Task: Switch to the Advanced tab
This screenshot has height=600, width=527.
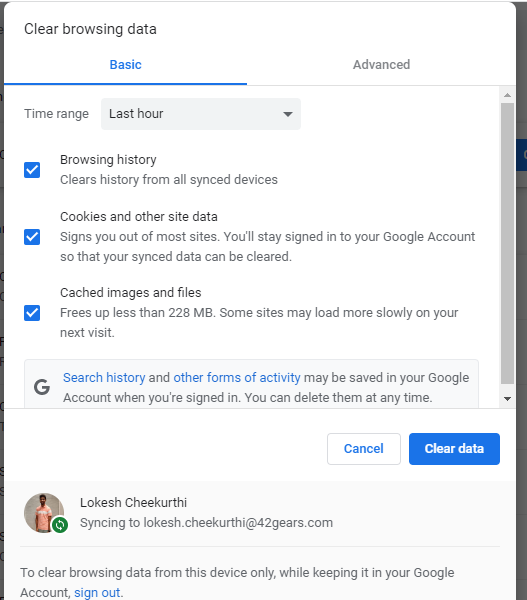Action: [x=381, y=65]
